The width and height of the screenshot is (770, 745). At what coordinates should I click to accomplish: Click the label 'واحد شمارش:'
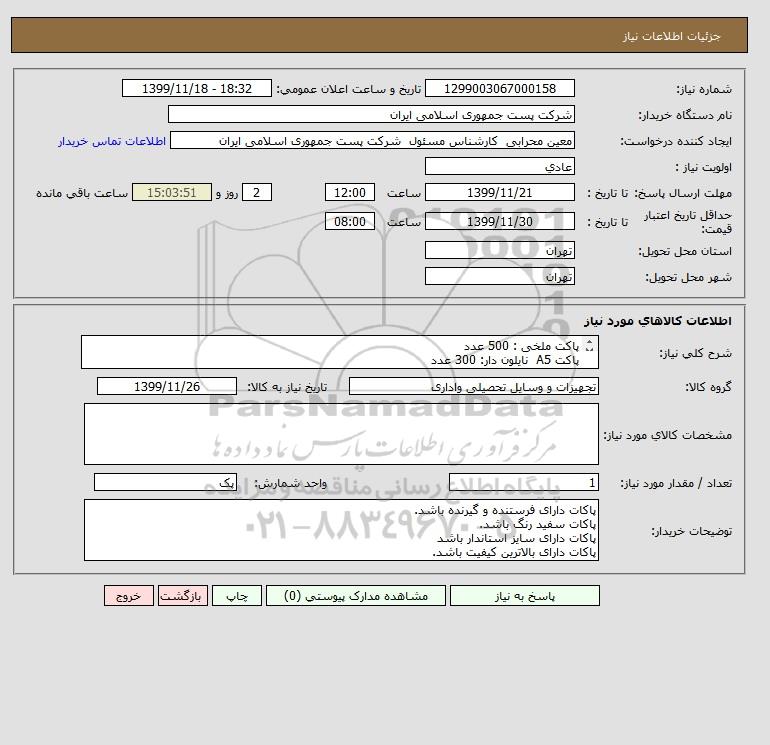[290, 483]
